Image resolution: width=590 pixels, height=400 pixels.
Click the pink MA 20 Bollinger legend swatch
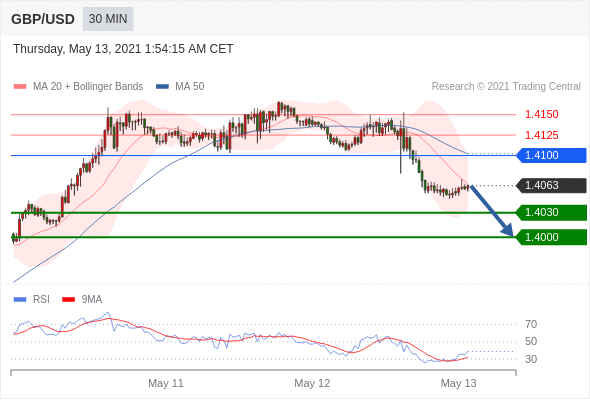20,87
